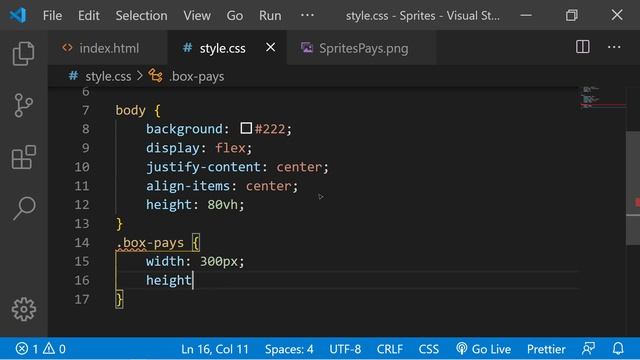Click the height text on line 16
This screenshot has width=640, height=360.
click(x=169, y=280)
